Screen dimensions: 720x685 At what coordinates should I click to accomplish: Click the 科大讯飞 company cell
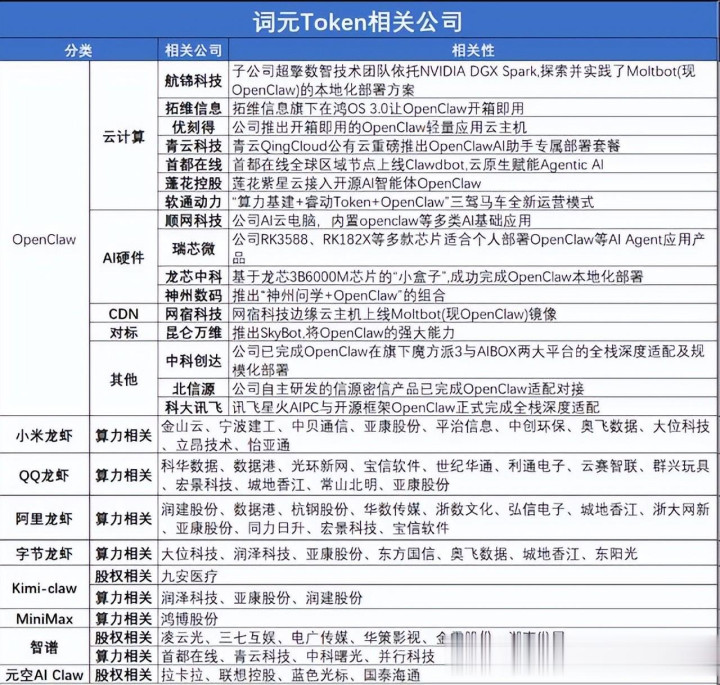coord(193,407)
